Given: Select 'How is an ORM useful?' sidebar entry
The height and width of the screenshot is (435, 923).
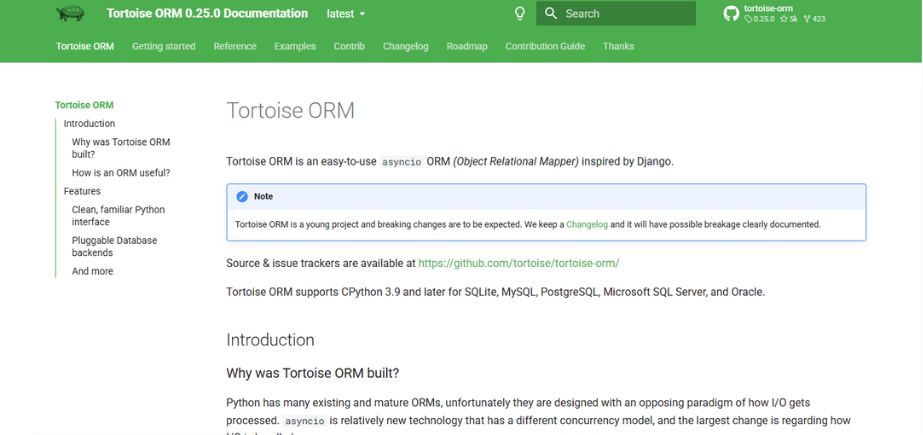Looking at the screenshot, I should [x=121, y=173].
